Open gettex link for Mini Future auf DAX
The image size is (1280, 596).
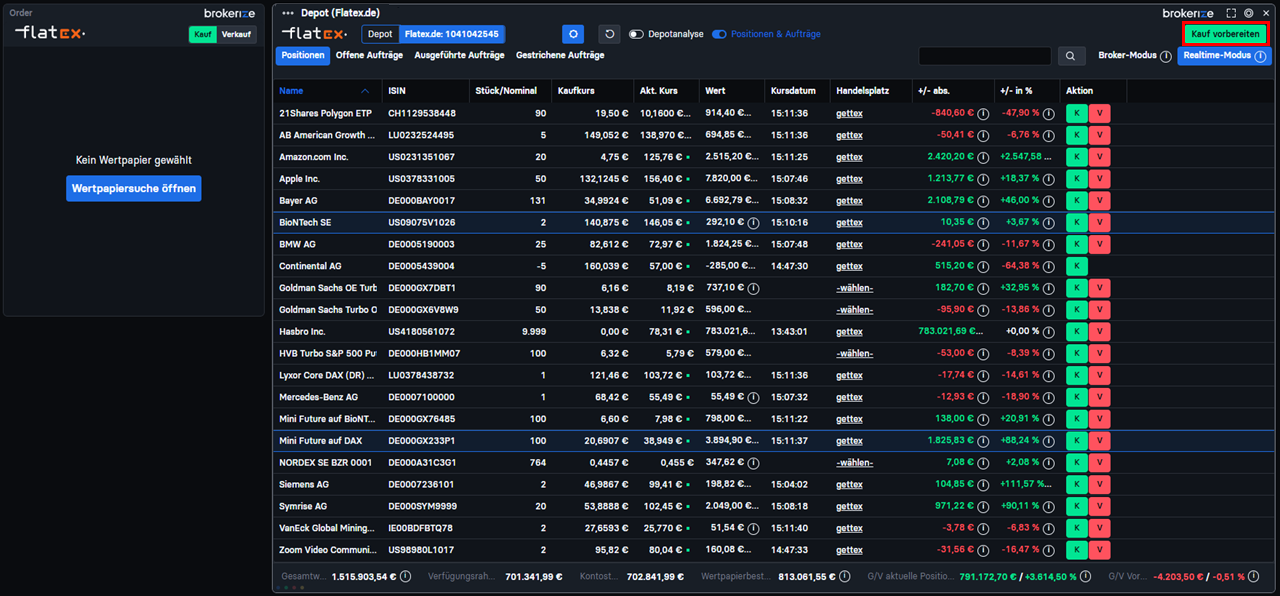[849, 441]
